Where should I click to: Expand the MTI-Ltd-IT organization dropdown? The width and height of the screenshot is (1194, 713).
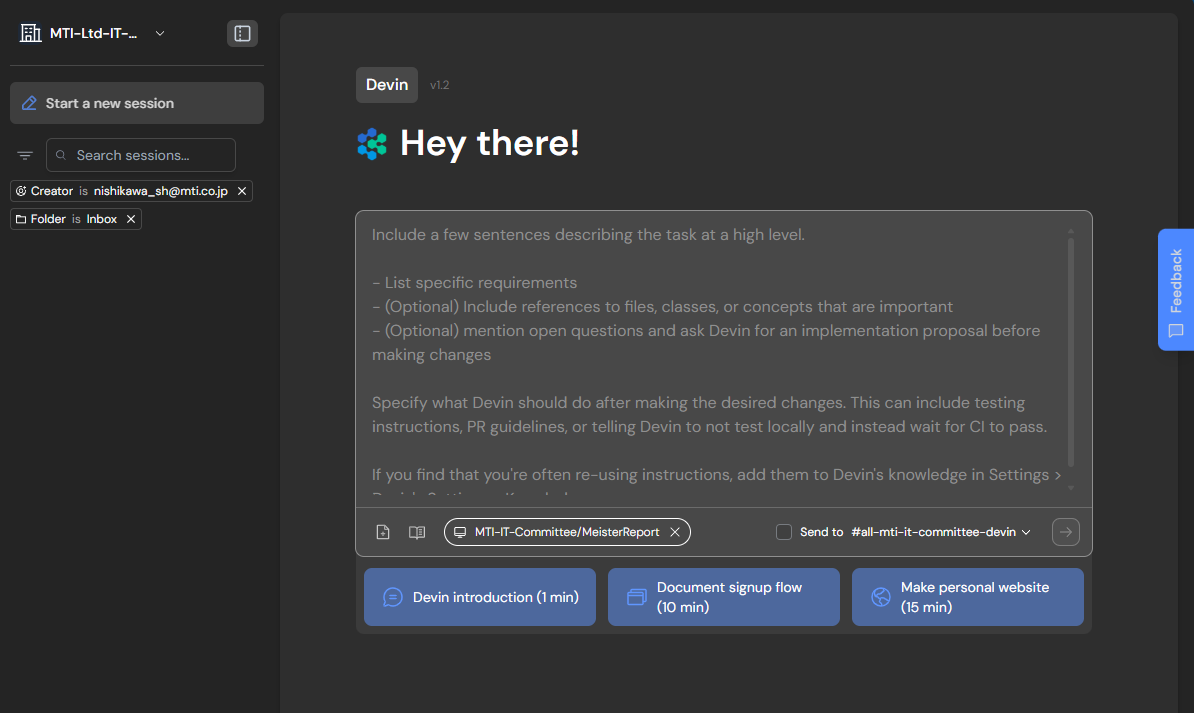(x=160, y=34)
